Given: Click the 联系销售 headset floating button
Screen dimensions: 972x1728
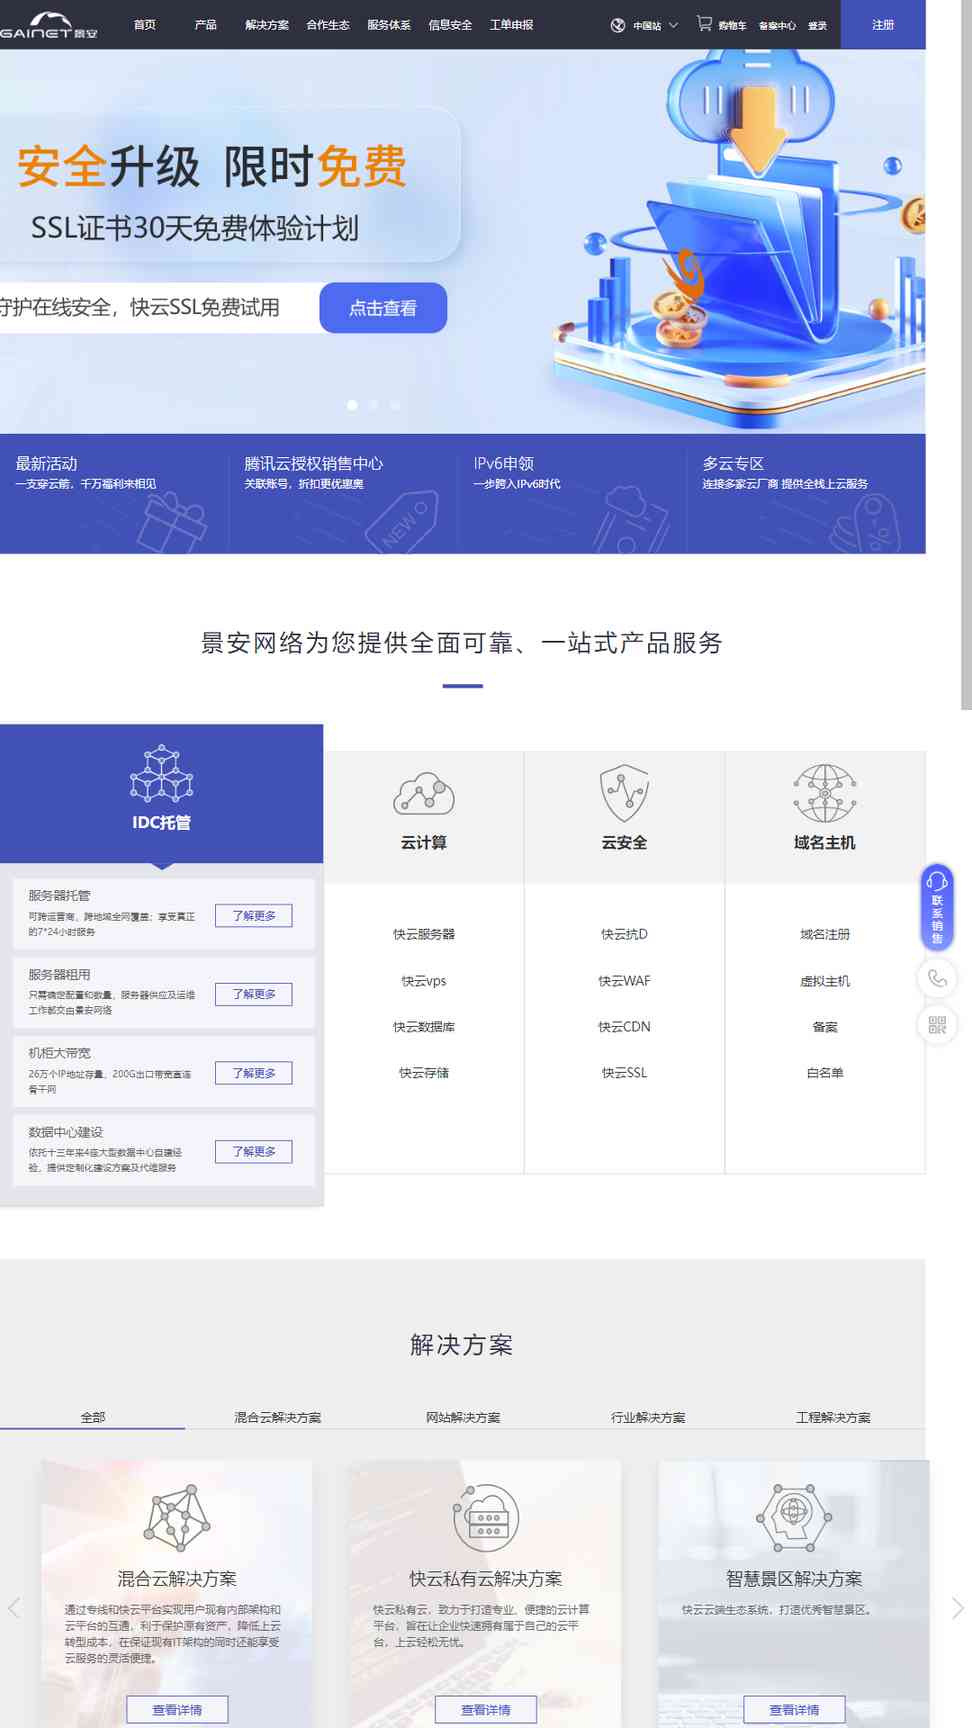Looking at the screenshot, I should click(x=937, y=906).
